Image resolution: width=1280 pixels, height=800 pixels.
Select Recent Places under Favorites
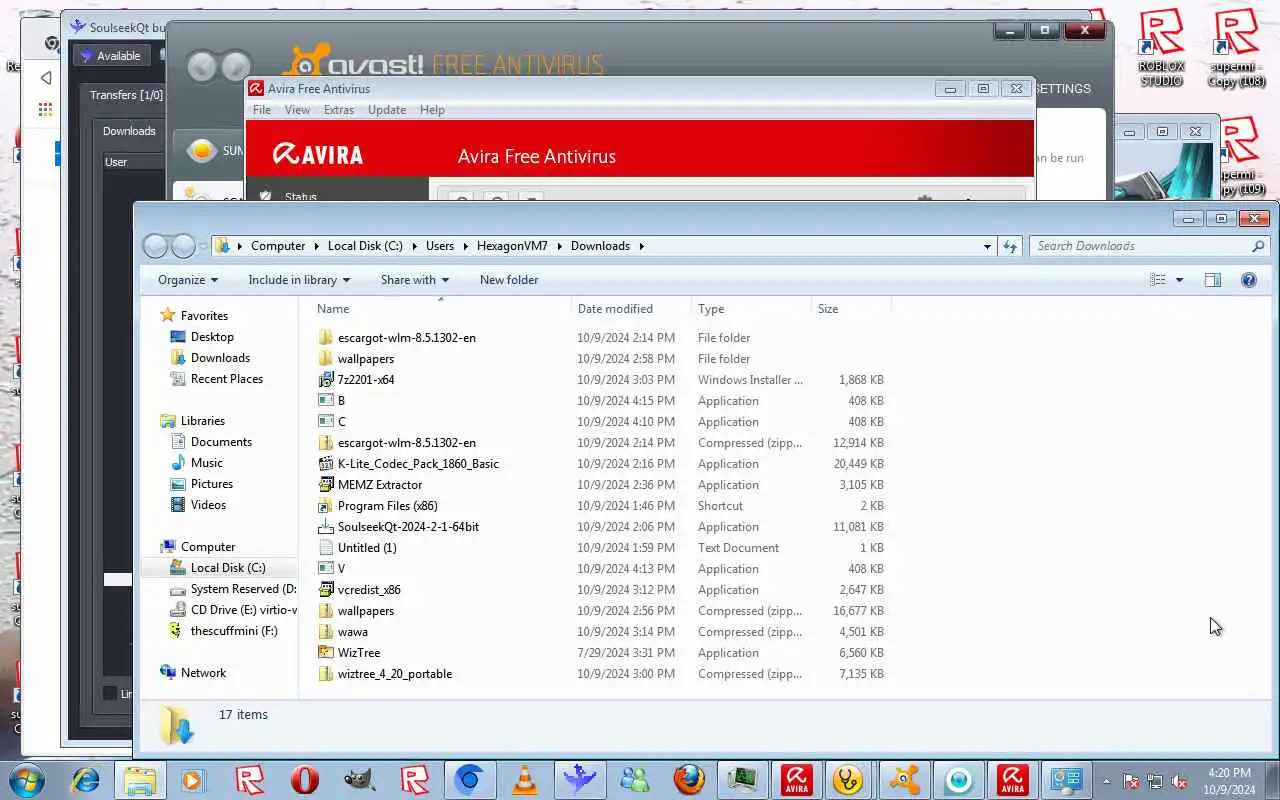pos(227,379)
